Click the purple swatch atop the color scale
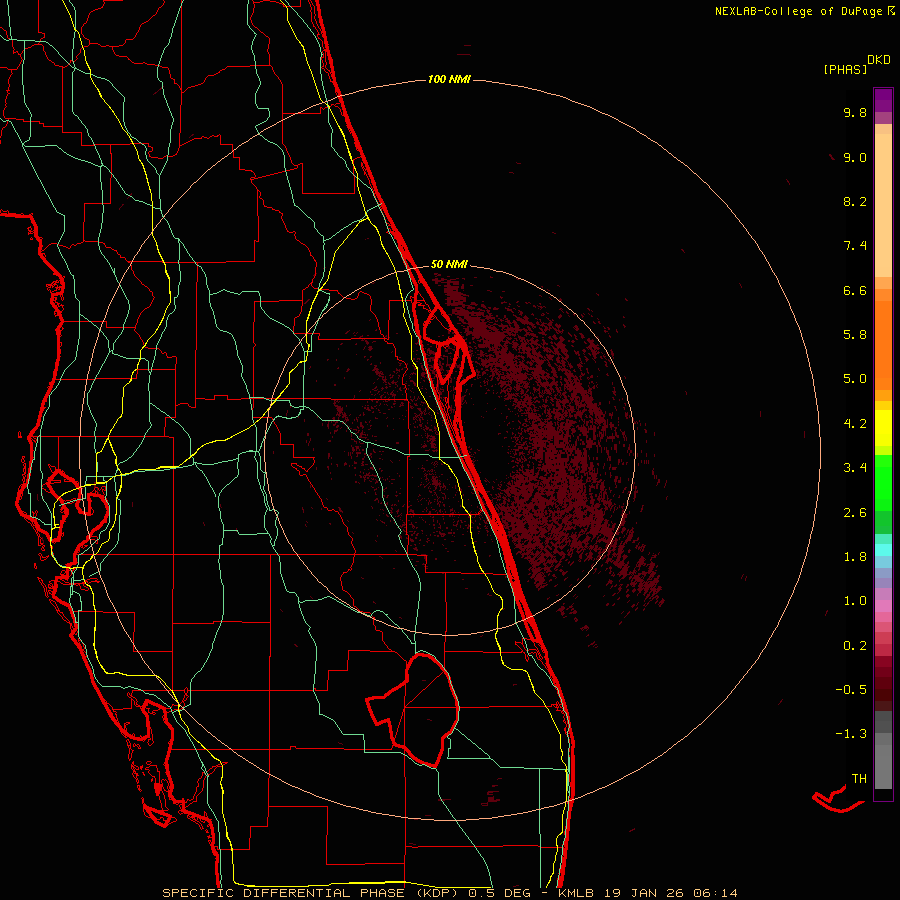Screen dimensions: 900x900 click(883, 100)
